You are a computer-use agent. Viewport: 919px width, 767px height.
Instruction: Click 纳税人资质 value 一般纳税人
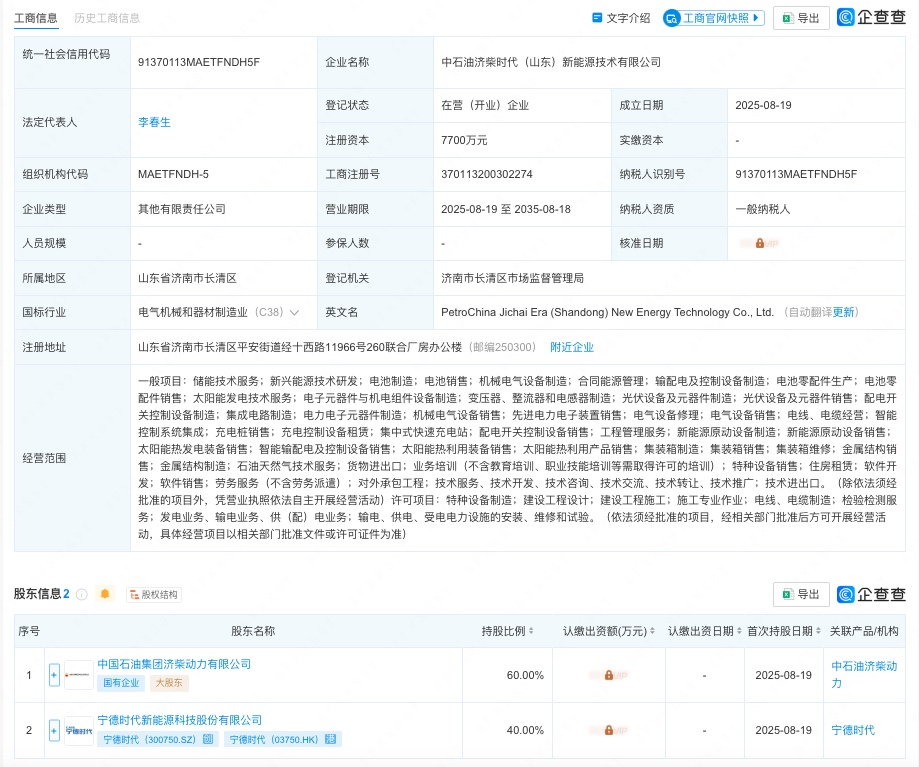coord(763,209)
